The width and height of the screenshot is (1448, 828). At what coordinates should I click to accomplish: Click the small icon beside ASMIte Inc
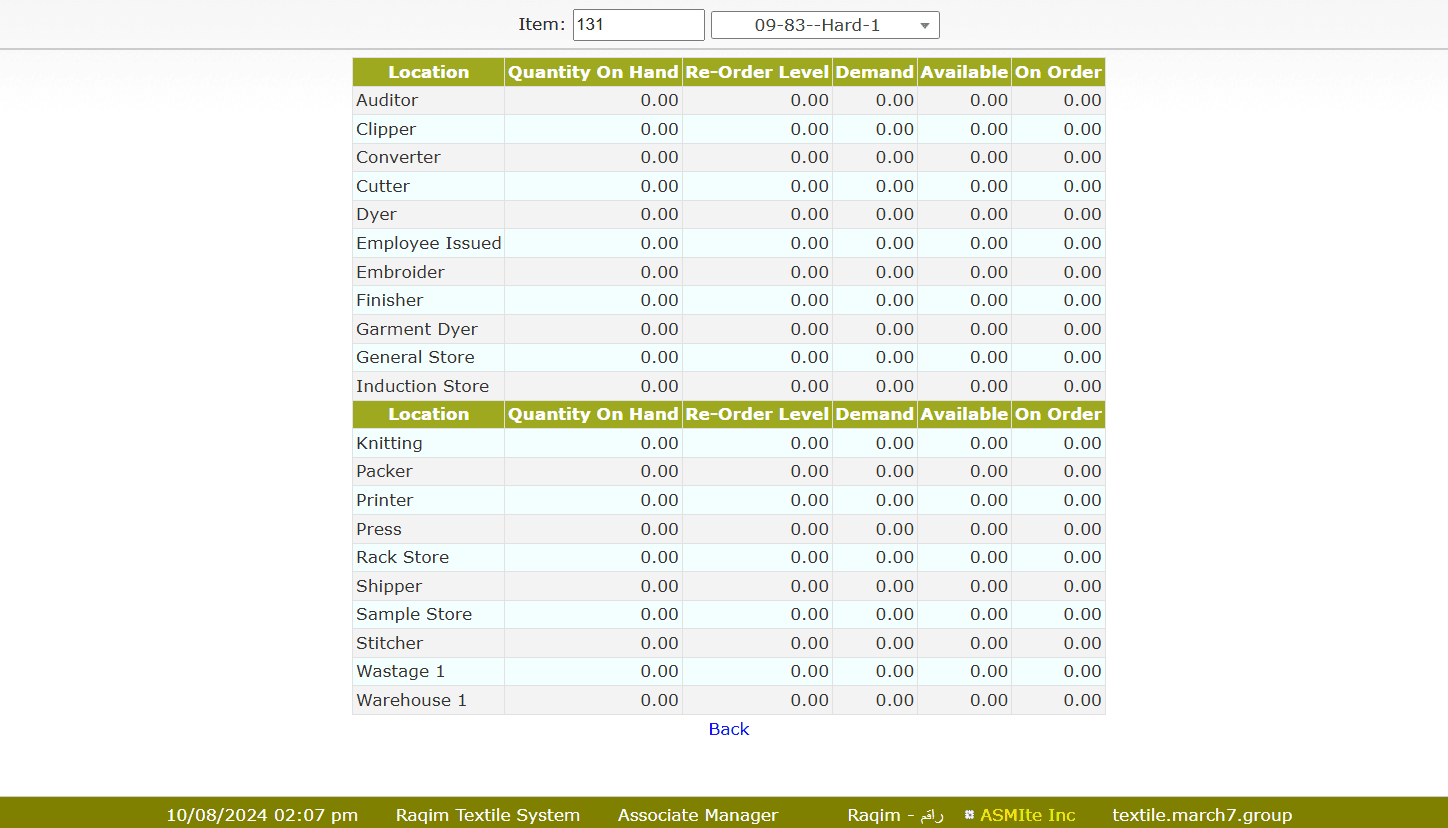click(x=969, y=815)
